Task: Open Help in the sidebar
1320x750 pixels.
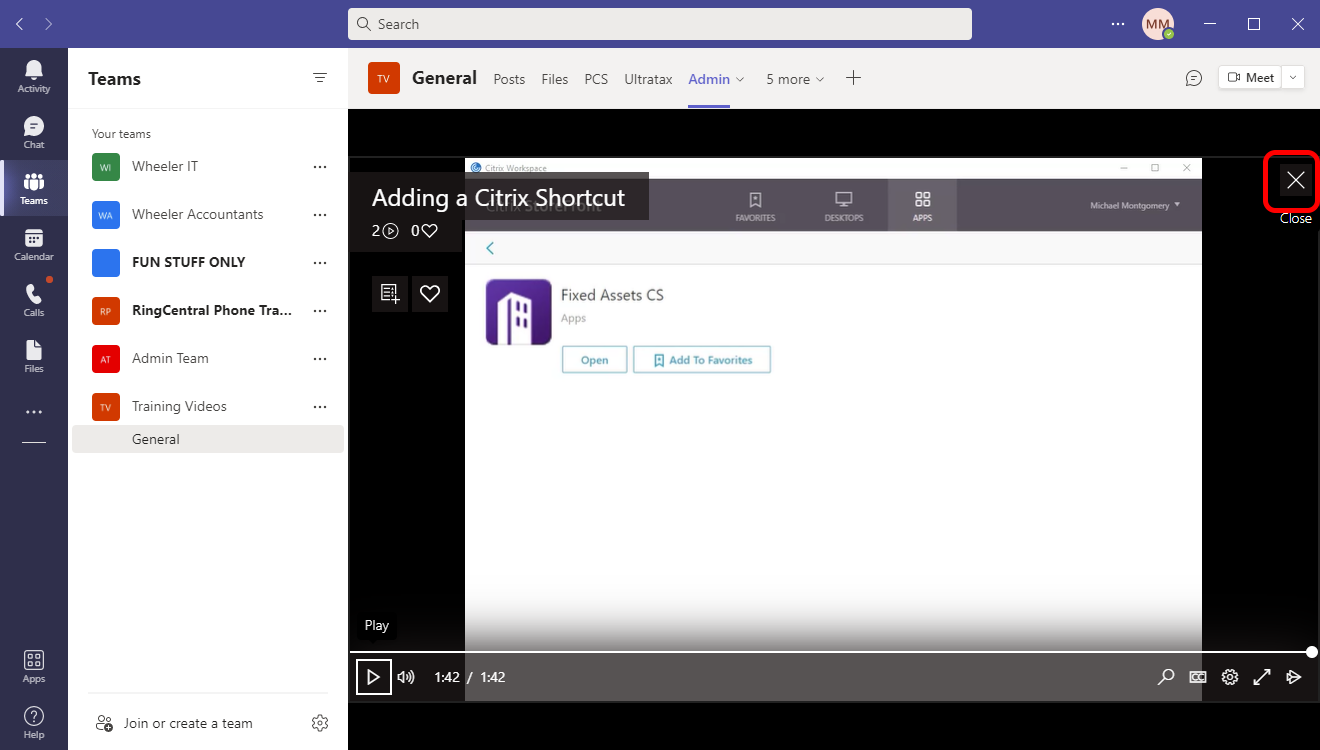Action: point(34,722)
